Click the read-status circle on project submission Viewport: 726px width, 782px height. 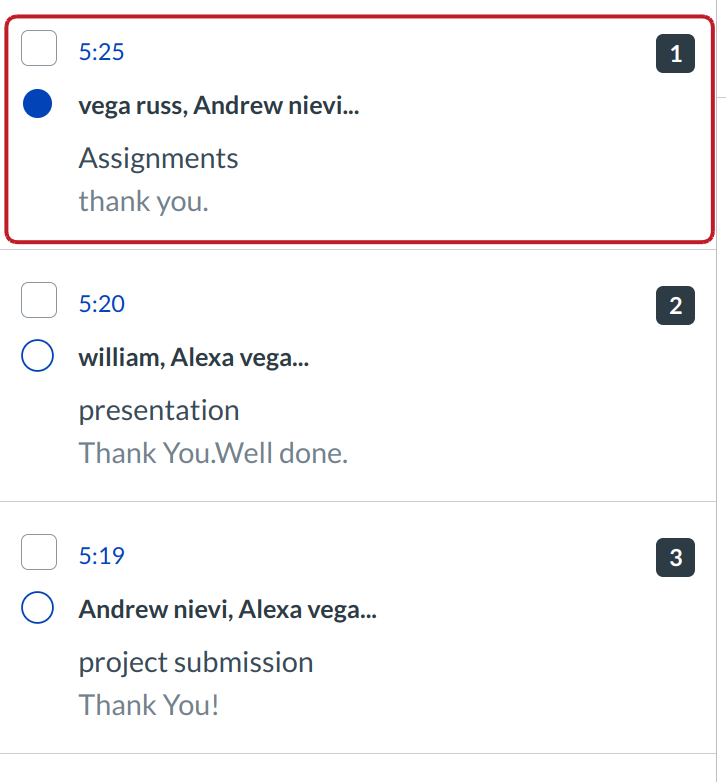point(37,608)
